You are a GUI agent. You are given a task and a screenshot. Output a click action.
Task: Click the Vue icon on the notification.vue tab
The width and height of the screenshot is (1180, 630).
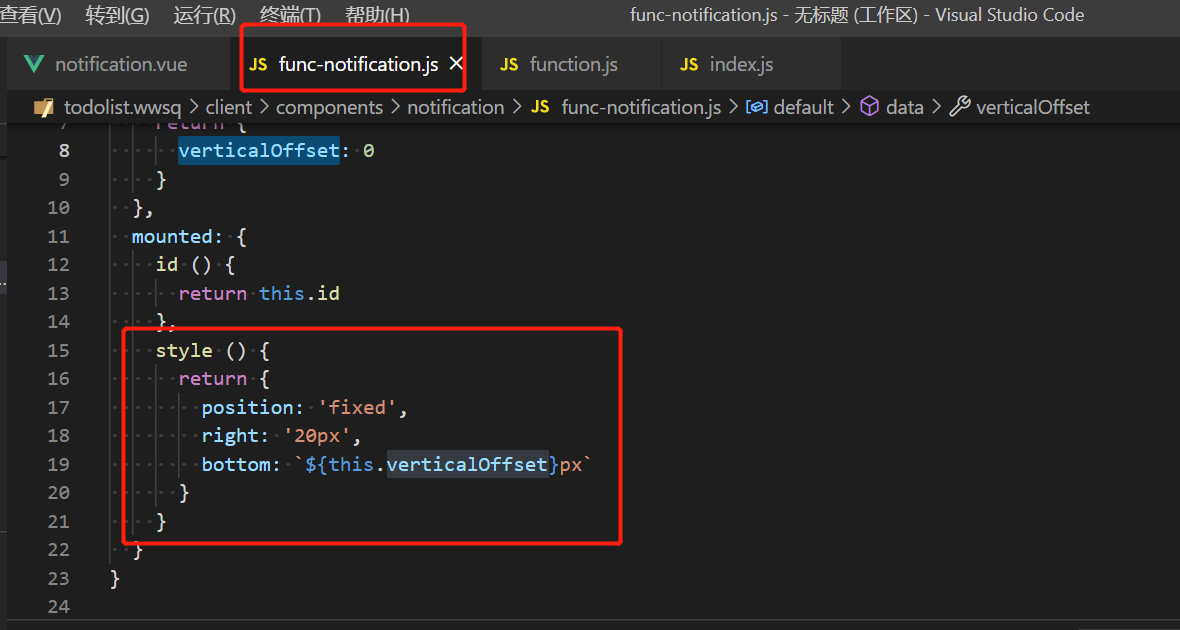click(34, 64)
